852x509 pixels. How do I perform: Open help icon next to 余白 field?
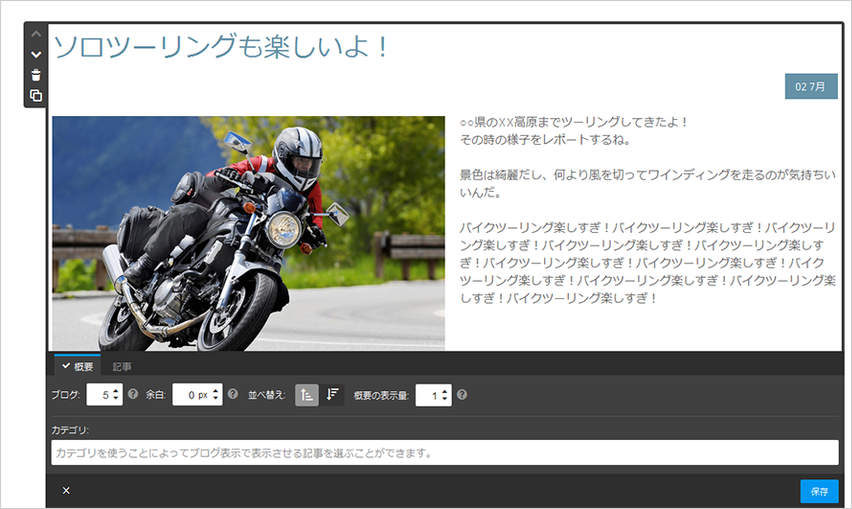pyautogui.click(x=233, y=394)
